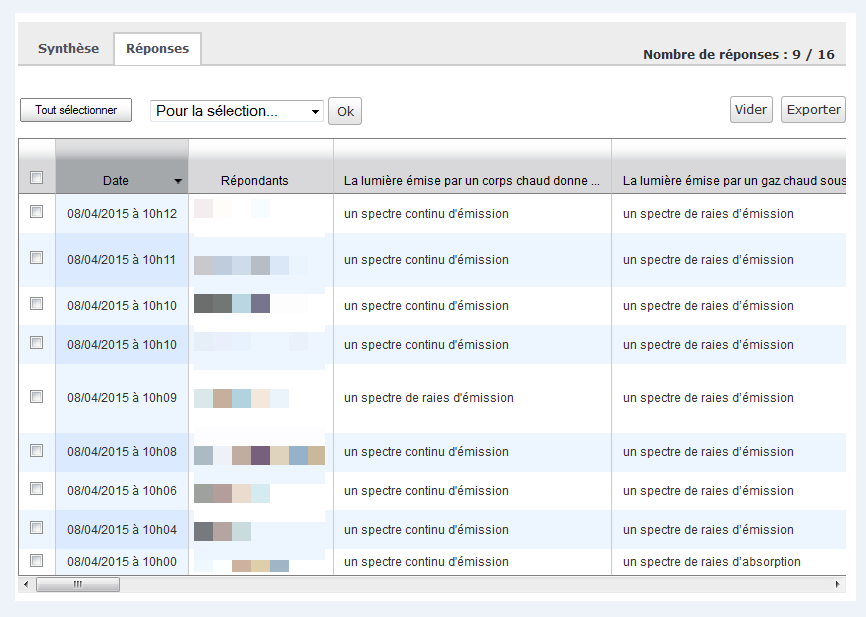
Task: Tick the checkbox for the 10h09 response
Action: pyautogui.click(x=37, y=397)
